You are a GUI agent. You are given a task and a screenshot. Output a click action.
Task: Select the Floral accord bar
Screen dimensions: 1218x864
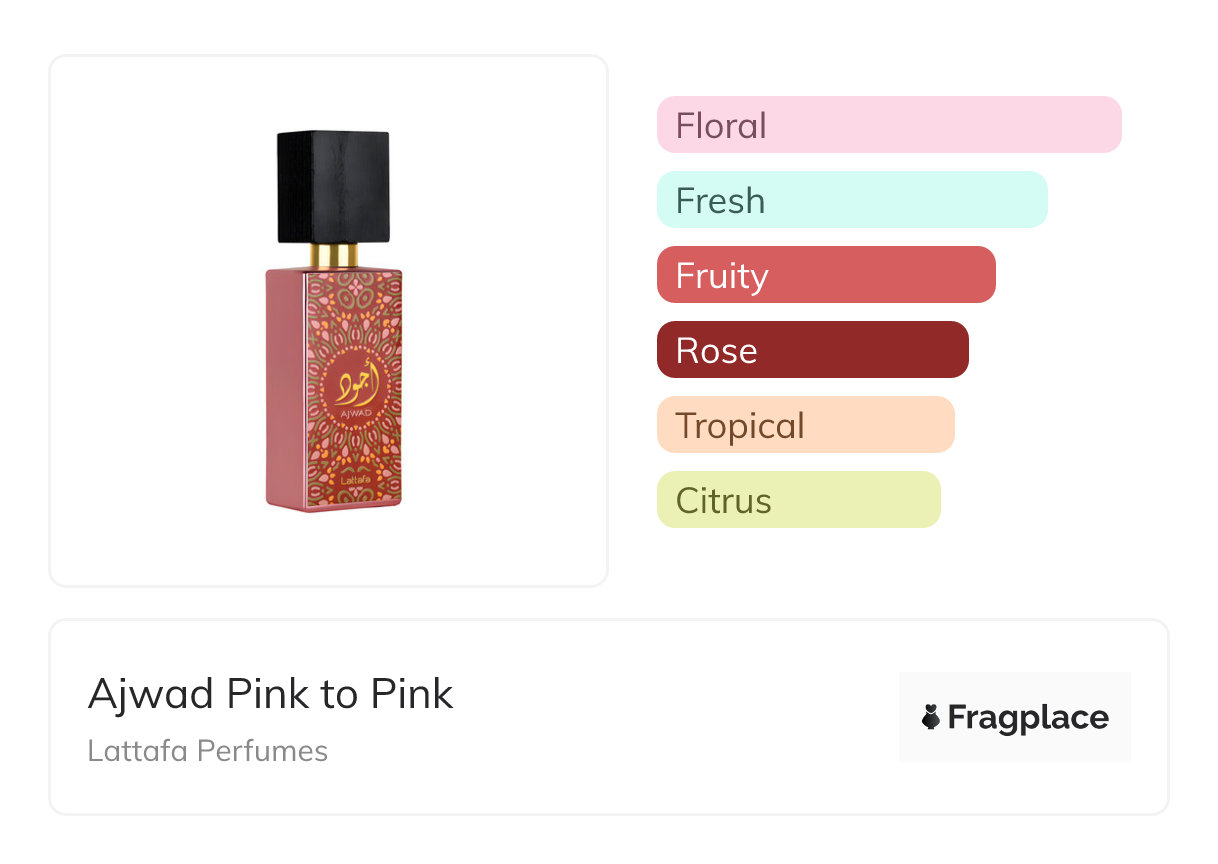[x=888, y=125]
